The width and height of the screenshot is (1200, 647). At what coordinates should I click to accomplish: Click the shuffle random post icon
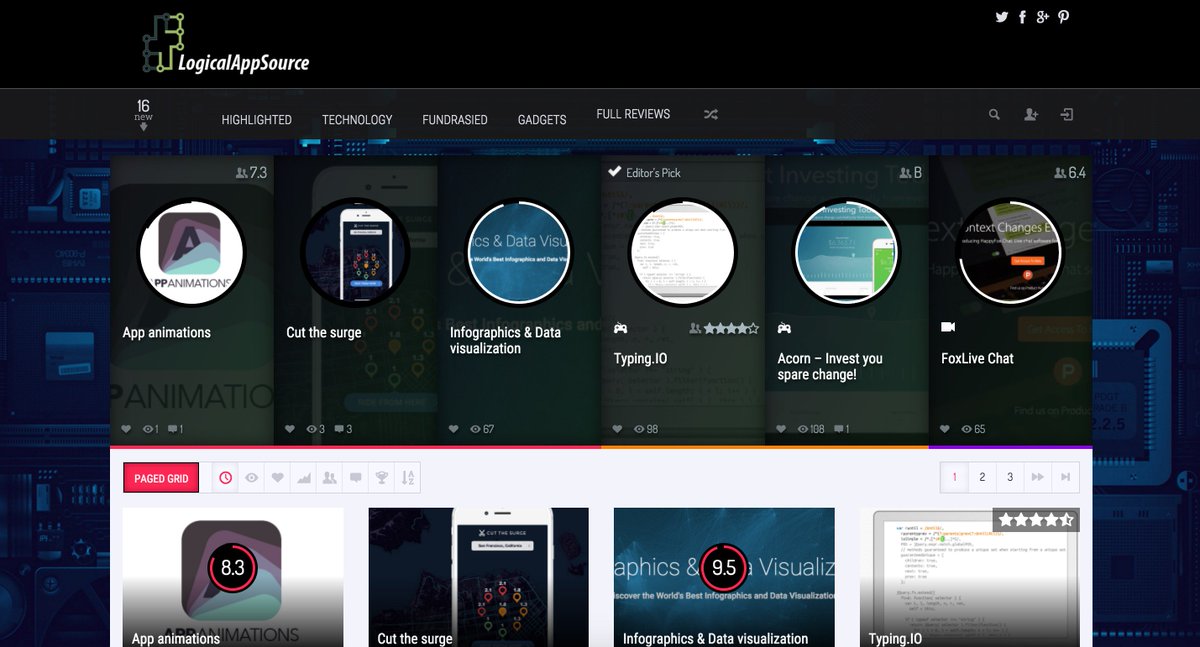coord(711,115)
